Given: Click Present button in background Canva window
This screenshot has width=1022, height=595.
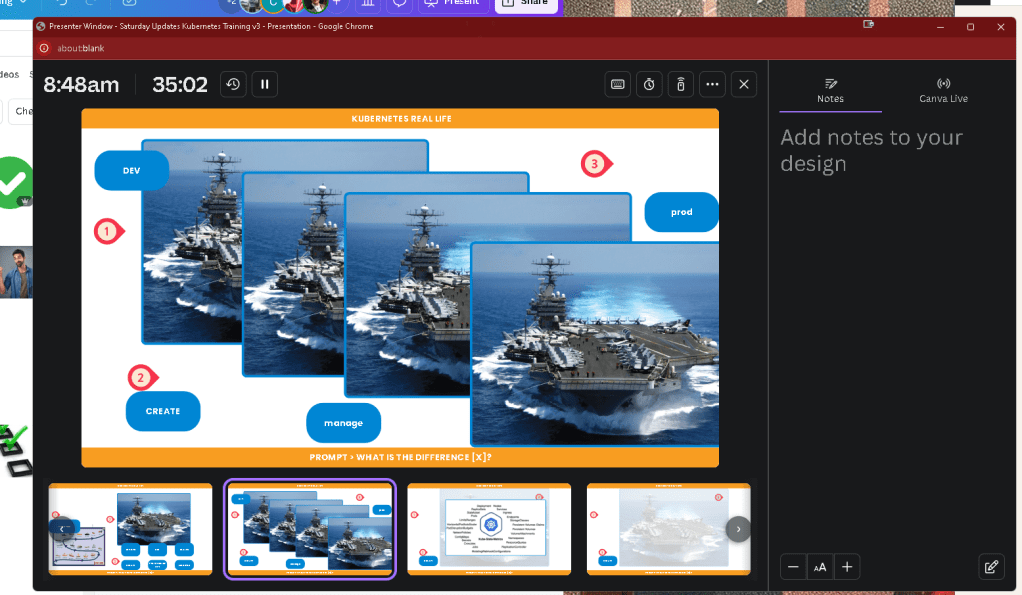Looking at the screenshot, I should 451,3.
